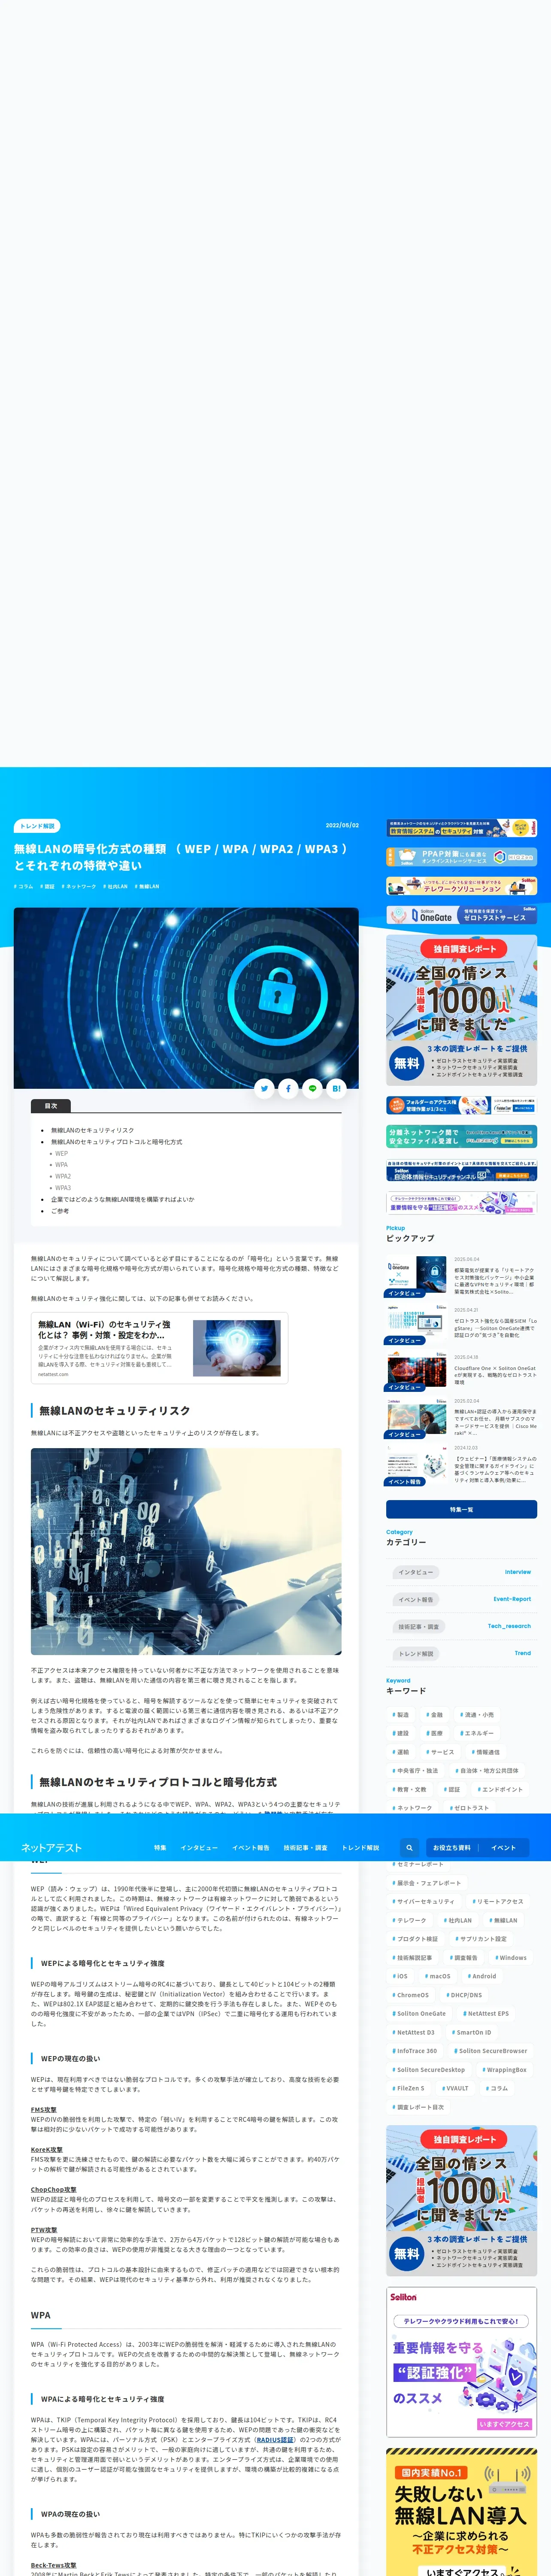Image resolution: width=551 pixels, height=2576 pixels.
Task: Select the #ネットワーク tag under title
Action: point(79,886)
